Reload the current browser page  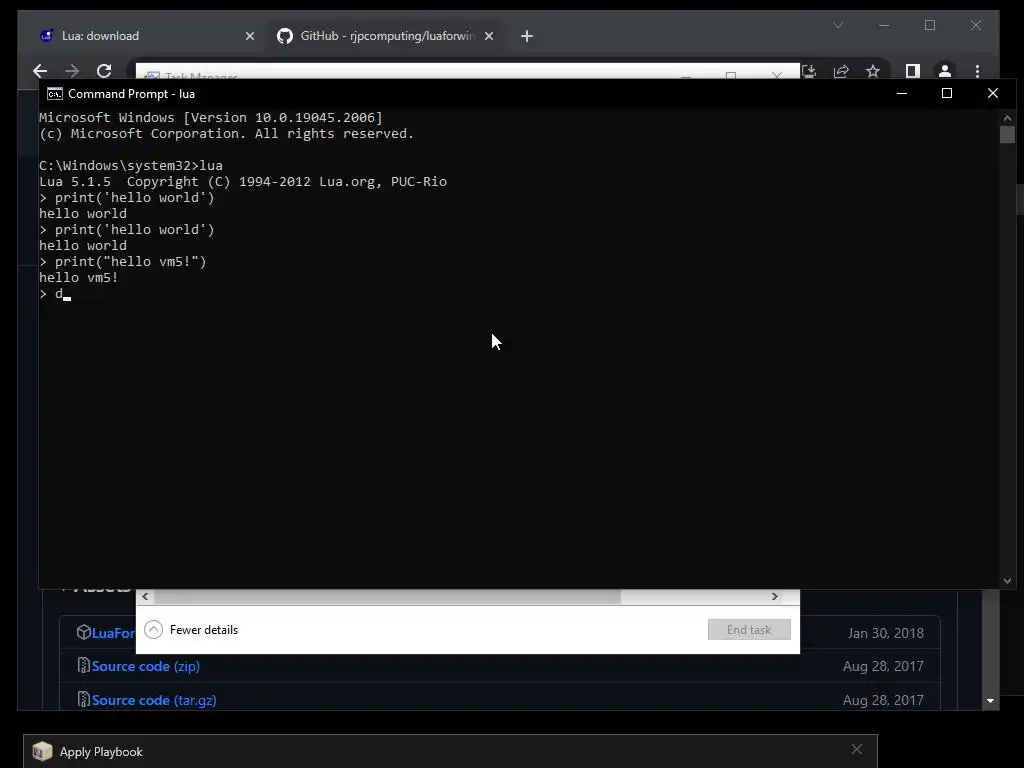pyautogui.click(x=104, y=71)
